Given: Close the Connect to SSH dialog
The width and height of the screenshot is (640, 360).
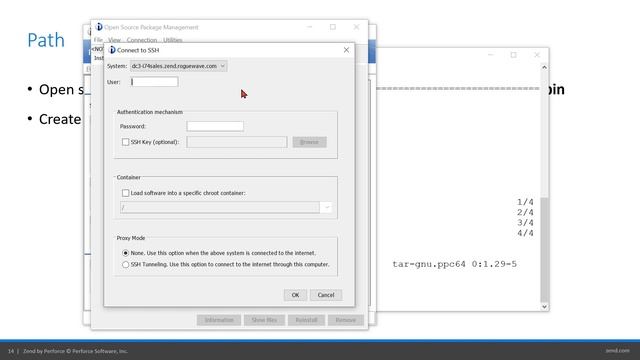Looking at the screenshot, I should point(346,50).
